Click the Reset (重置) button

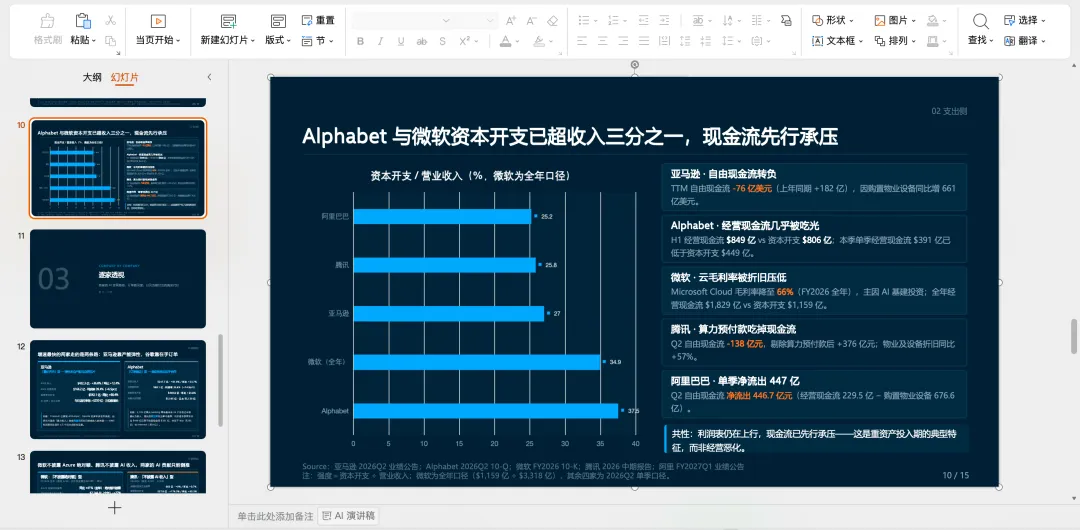click(x=318, y=21)
